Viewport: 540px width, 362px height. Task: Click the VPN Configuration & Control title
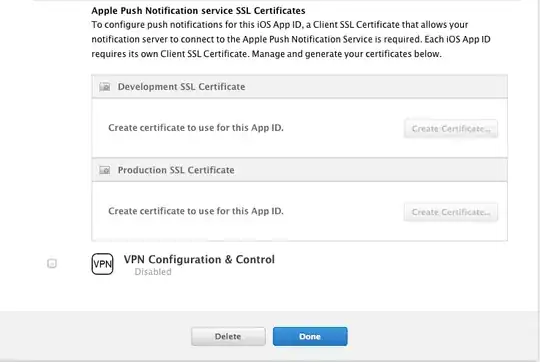[x=199, y=259]
